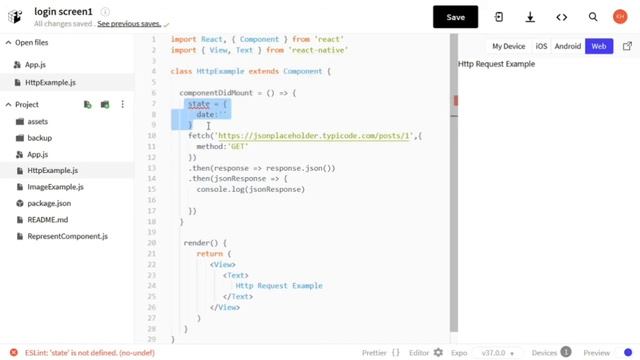This screenshot has width=640, height=360.
Task: Click the Prettier braces icon
Action: (396, 353)
